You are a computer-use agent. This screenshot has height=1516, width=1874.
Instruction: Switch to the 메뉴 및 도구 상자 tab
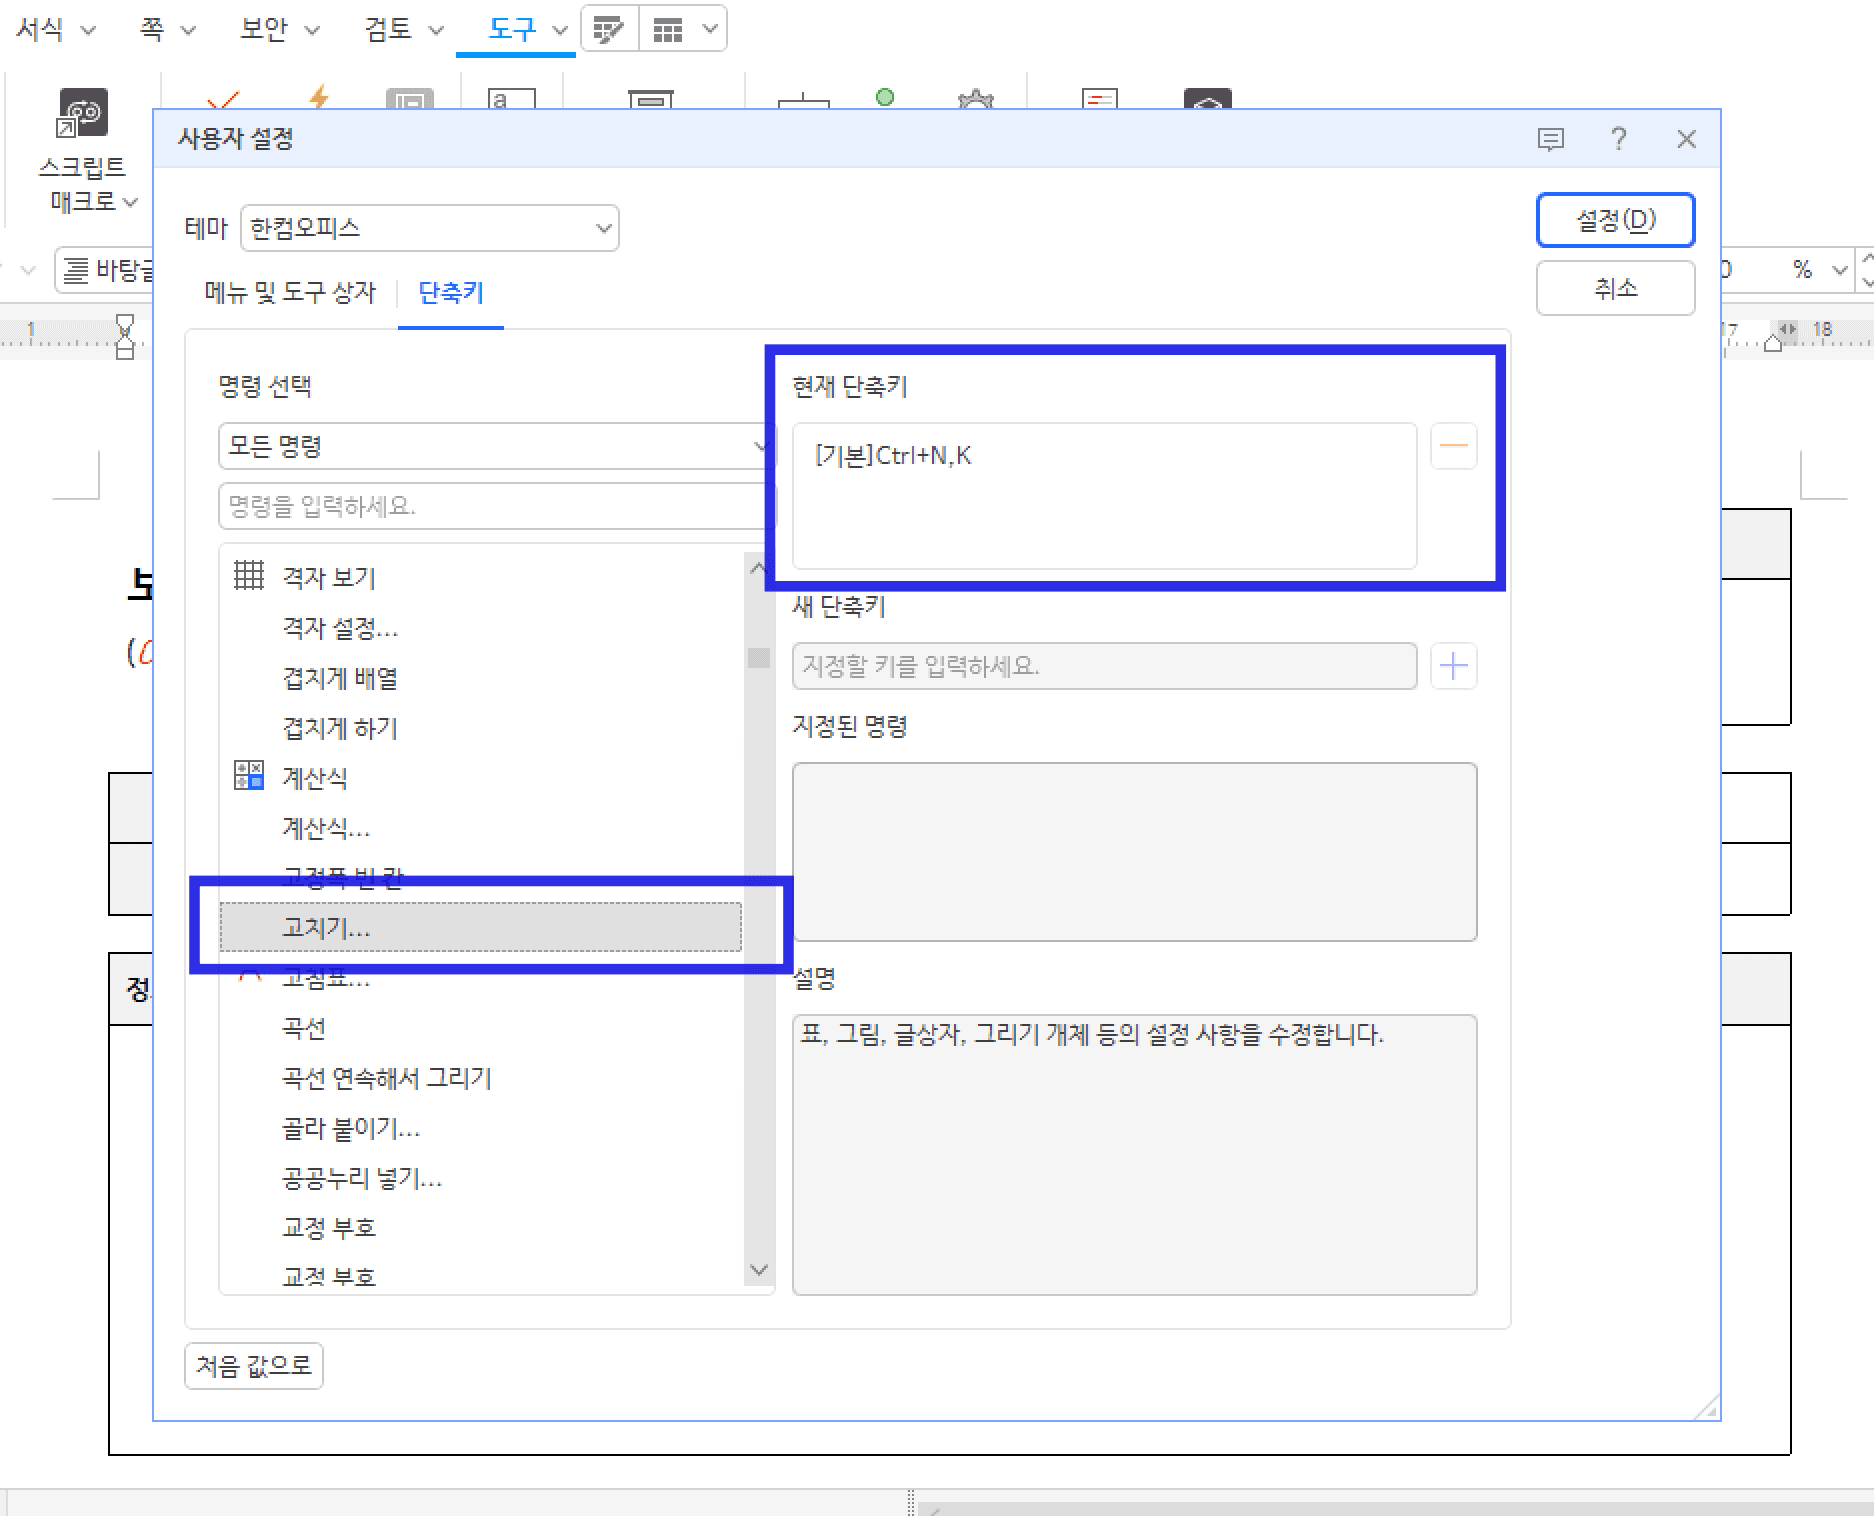(x=288, y=292)
